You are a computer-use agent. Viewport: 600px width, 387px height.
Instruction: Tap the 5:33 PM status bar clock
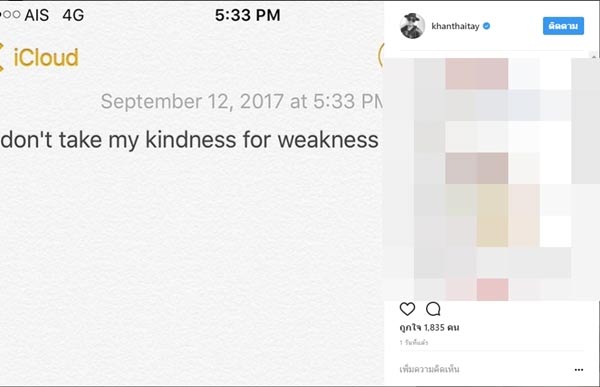[248, 15]
